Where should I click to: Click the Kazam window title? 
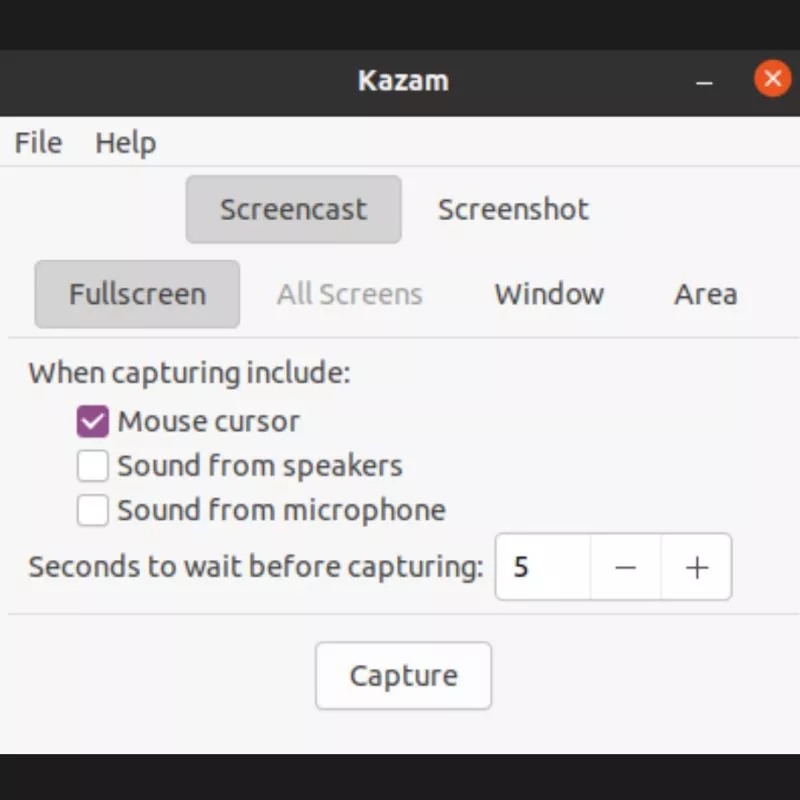pos(403,80)
